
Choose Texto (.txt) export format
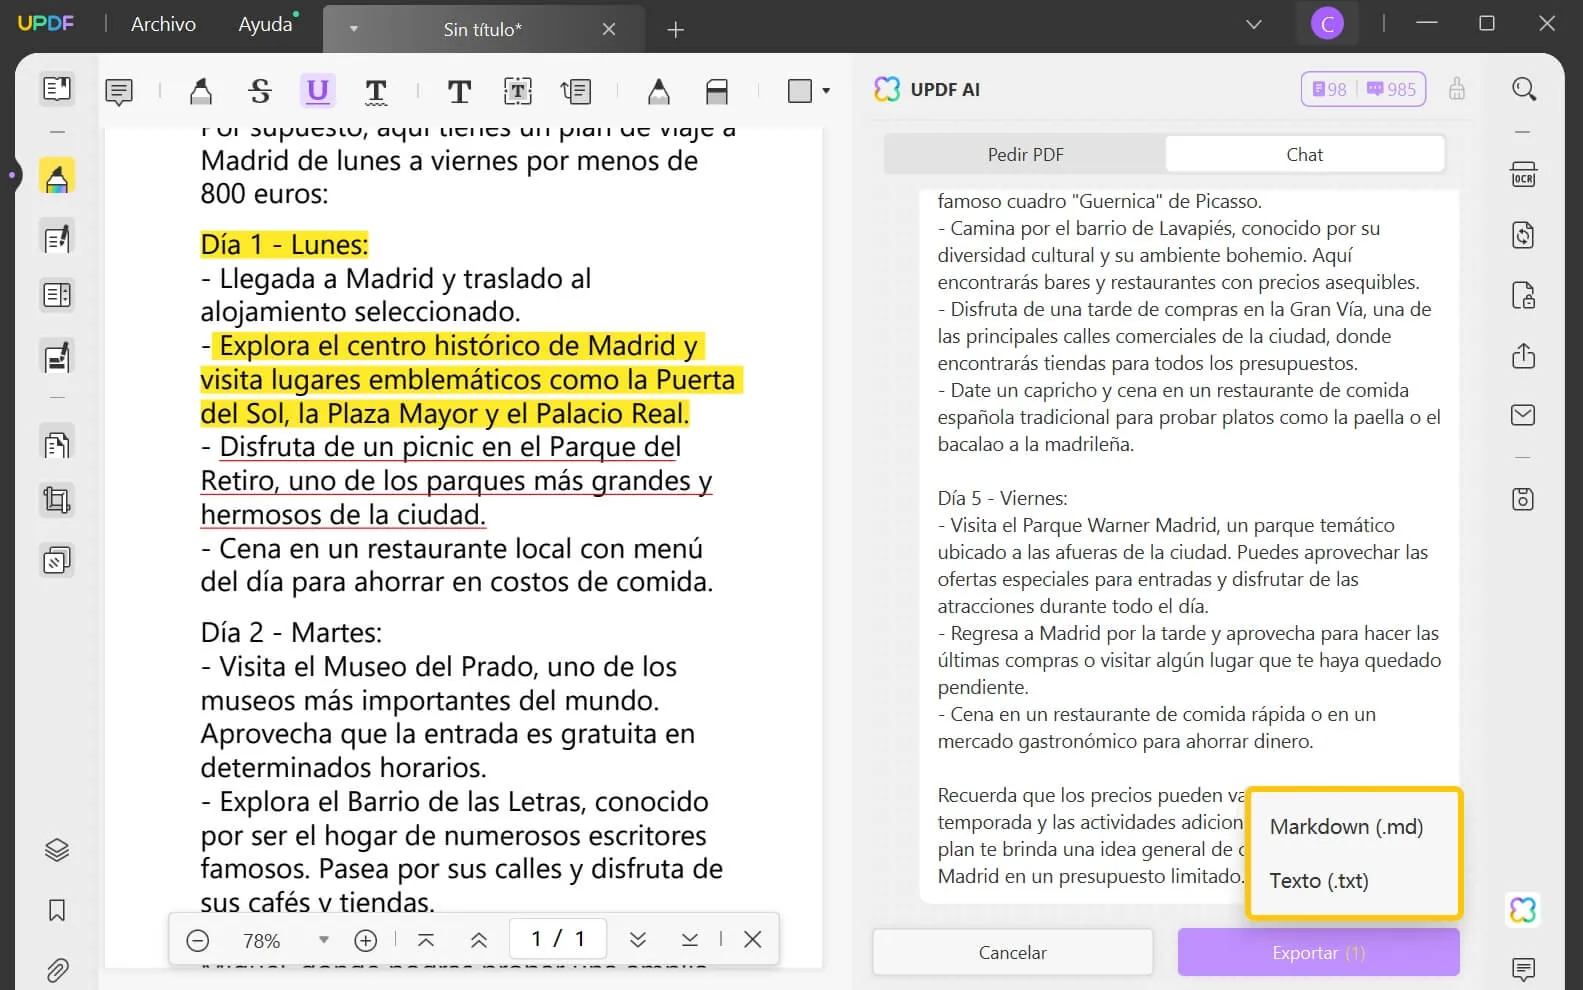[1319, 881]
